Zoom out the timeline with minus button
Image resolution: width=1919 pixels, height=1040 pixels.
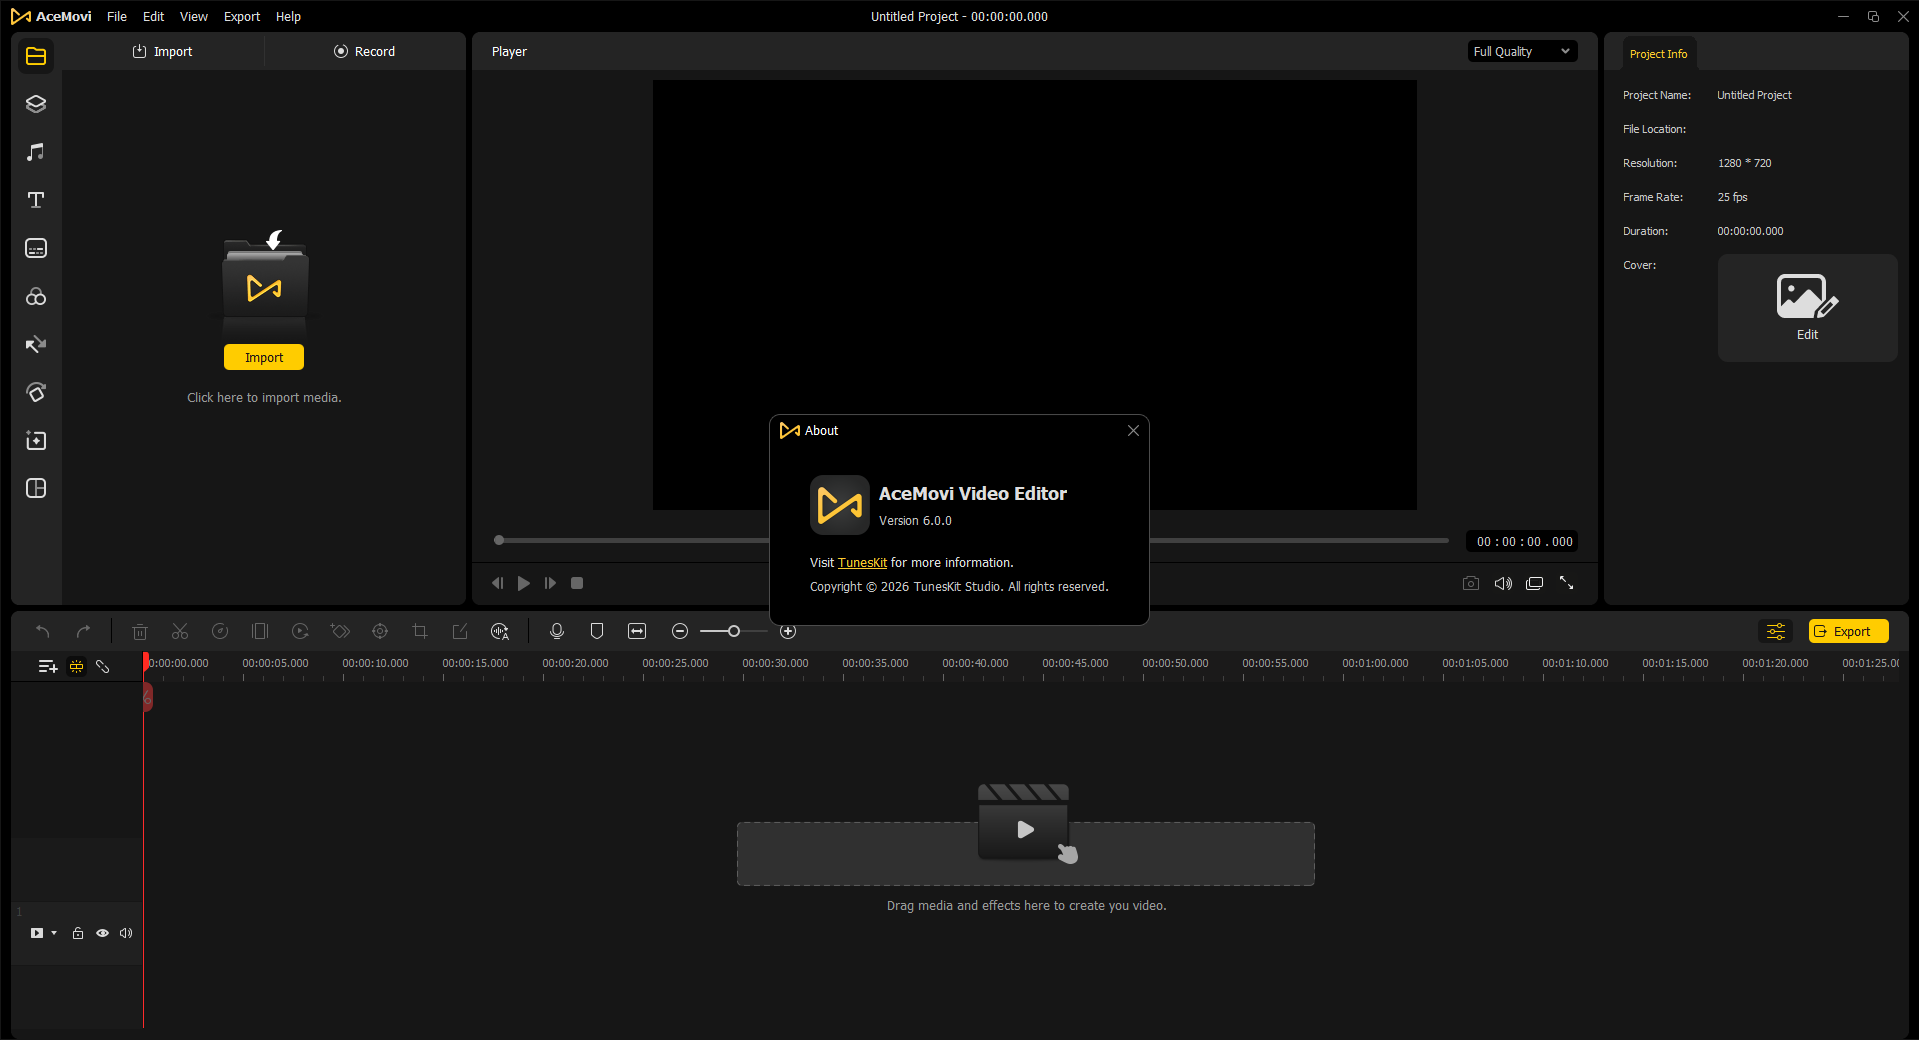[680, 631]
